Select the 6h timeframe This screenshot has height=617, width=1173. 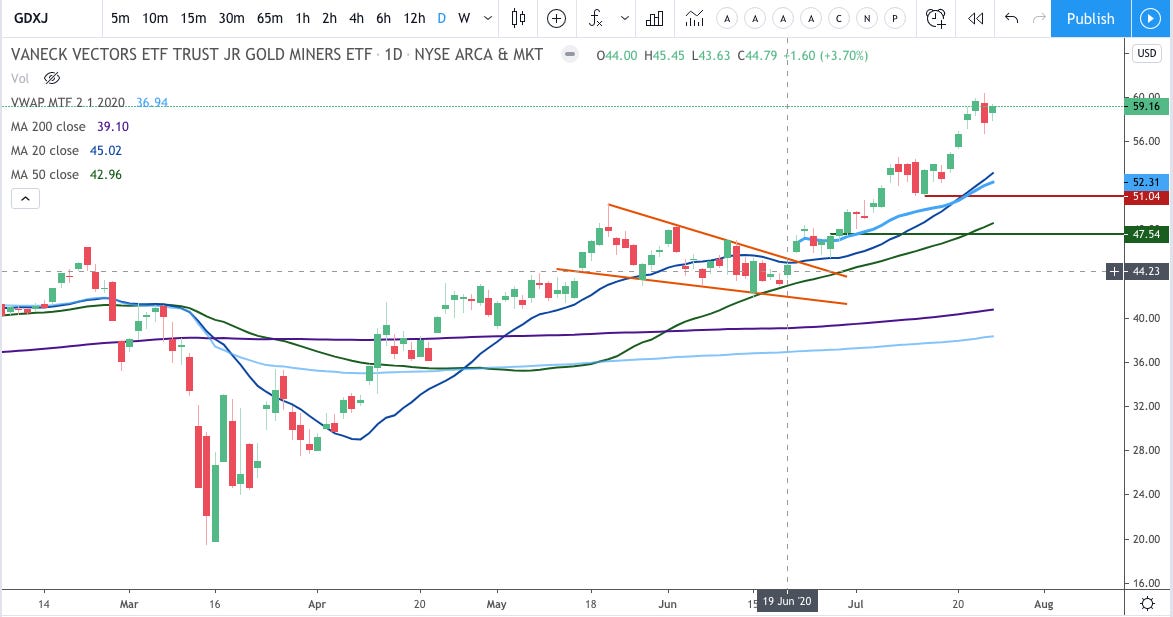(383, 19)
